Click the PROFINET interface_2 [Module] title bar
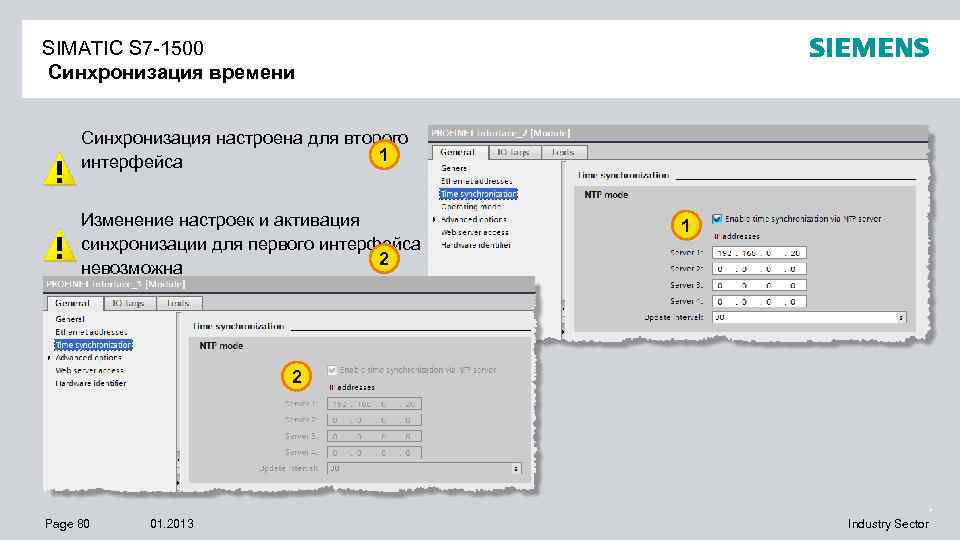This screenshot has height=540, width=960. coord(678,133)
